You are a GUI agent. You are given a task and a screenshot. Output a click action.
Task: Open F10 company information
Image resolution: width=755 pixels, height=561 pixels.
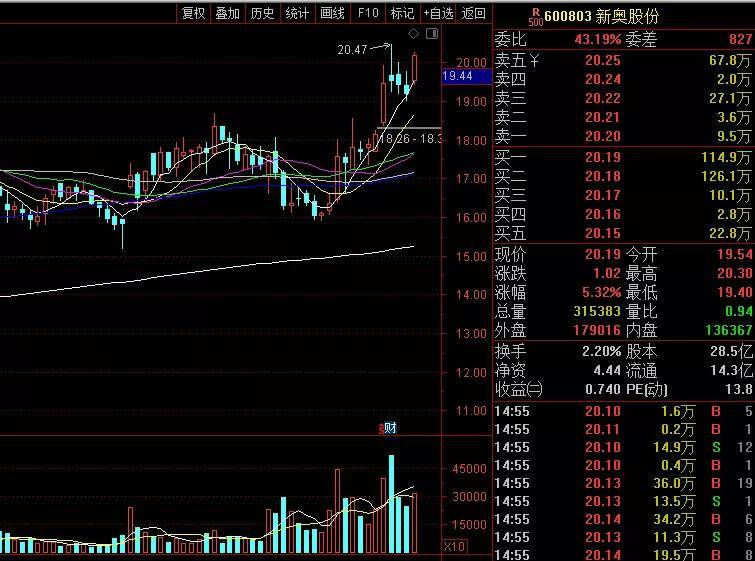coord(368,13)
